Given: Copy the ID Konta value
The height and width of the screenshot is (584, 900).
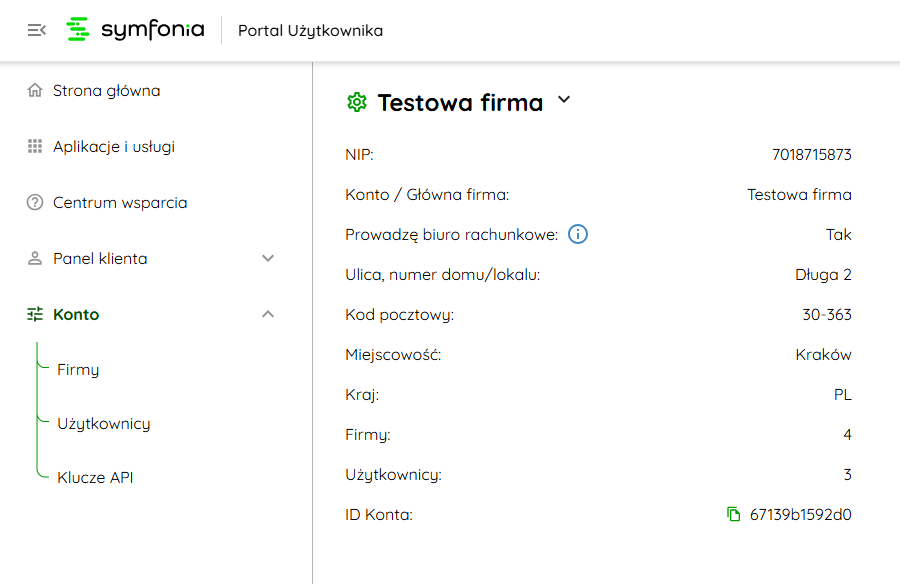Looking at the screenshot, I should pyautogui.click(x=734, y=515).
